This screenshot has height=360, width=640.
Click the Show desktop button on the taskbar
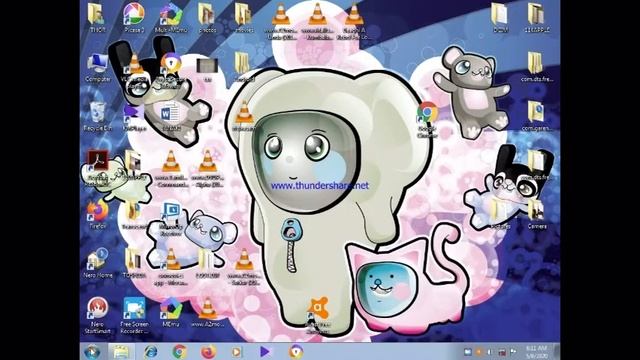(x=557, y=352)
